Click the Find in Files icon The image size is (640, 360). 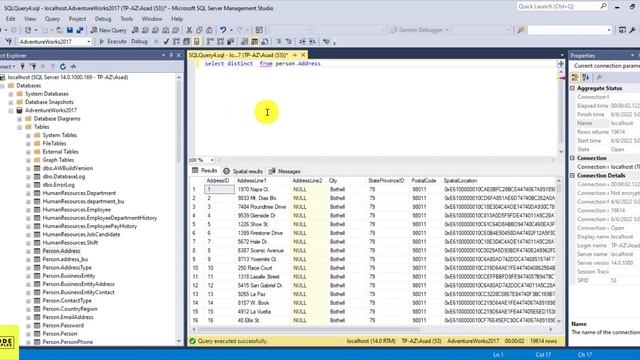coord(521,30)
